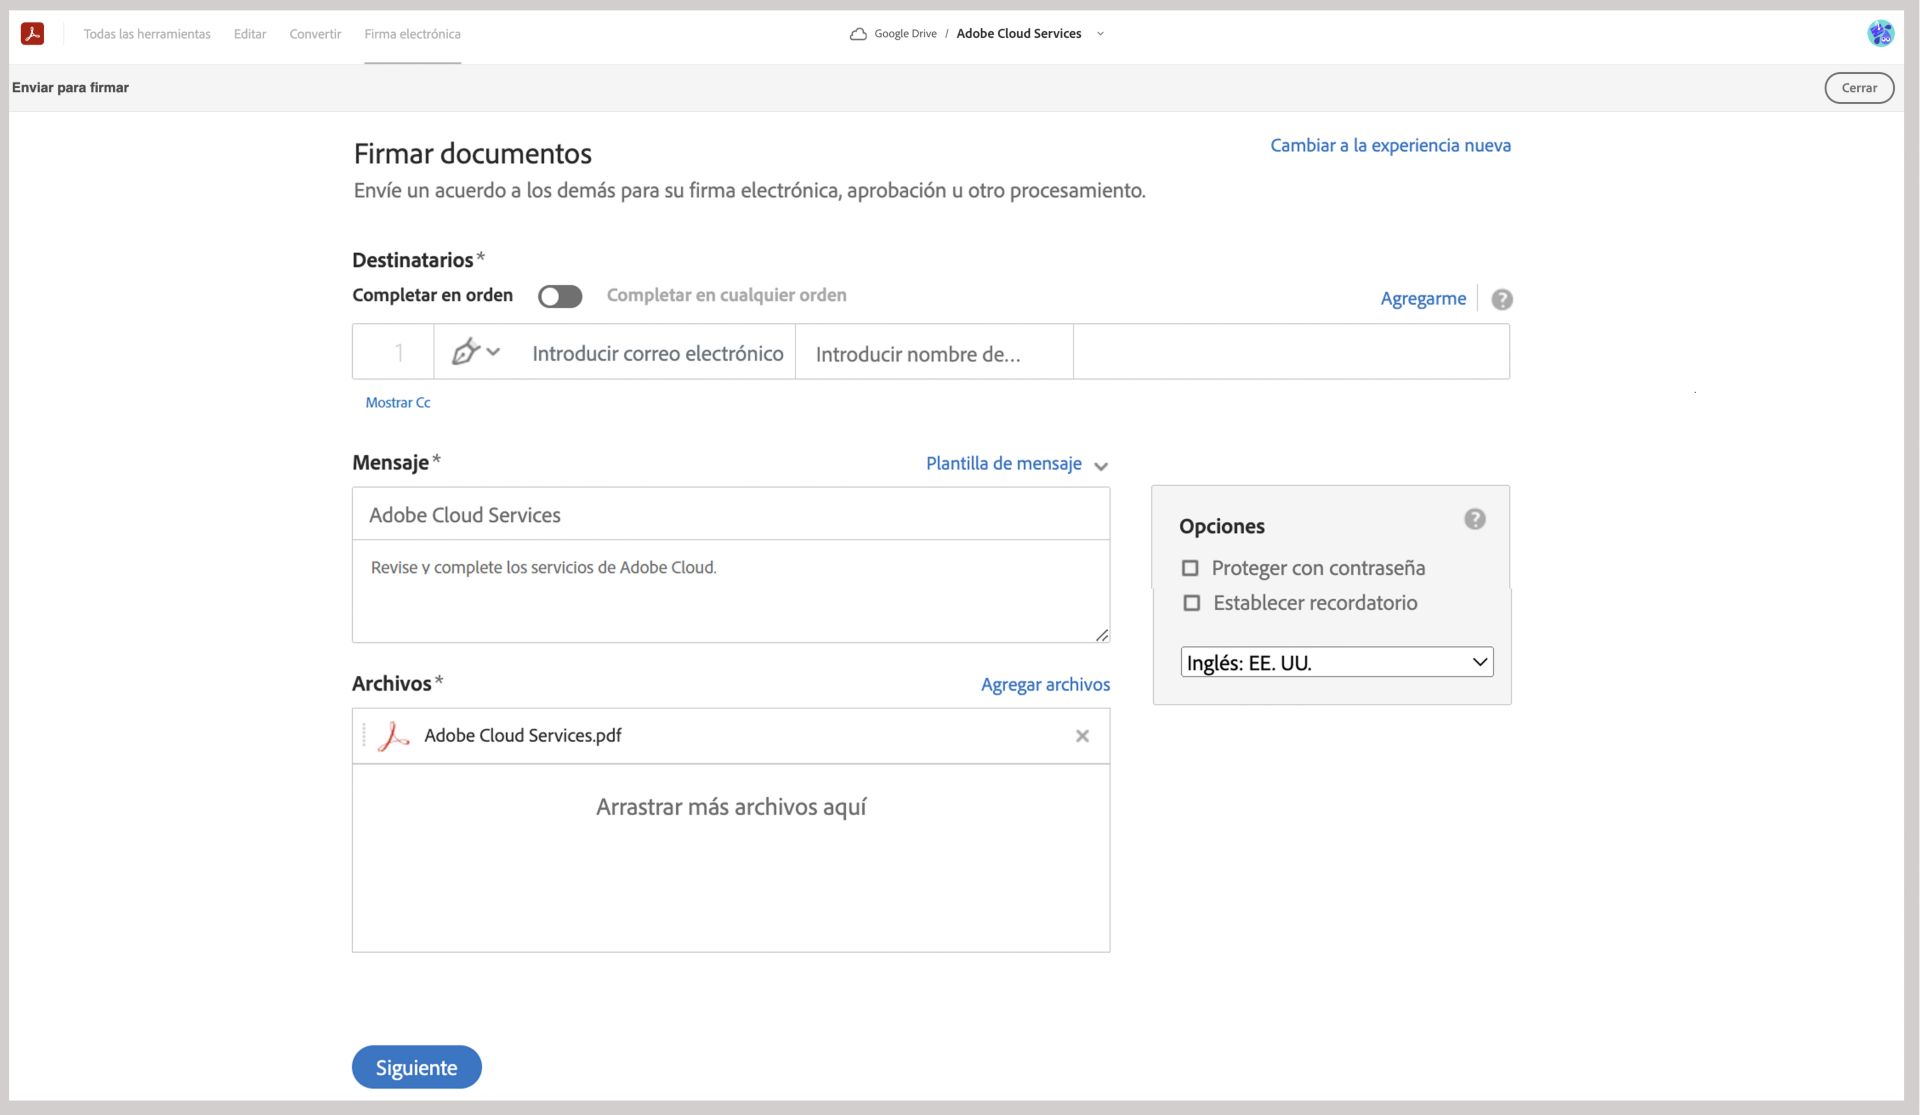Click the Cerrar button
The image size is (1920, 1115).
(1859, 88)
